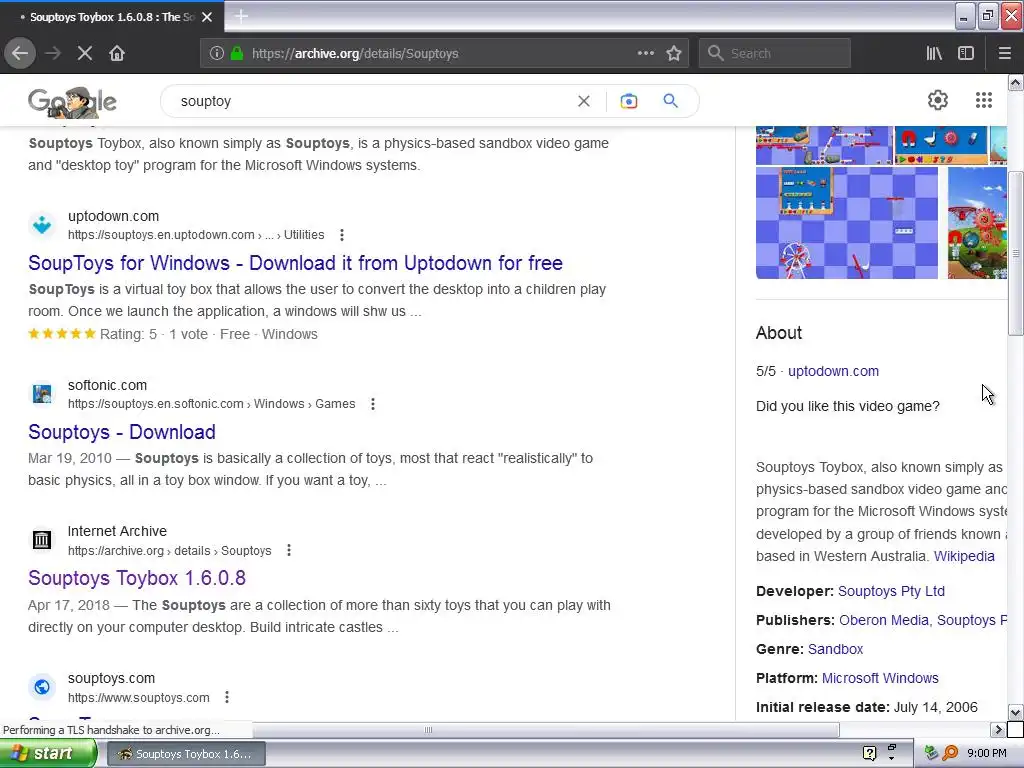Screen dimensions: 1024x768
Task: Close the Souptoys Toybox tab
Action: pos(207,17)
